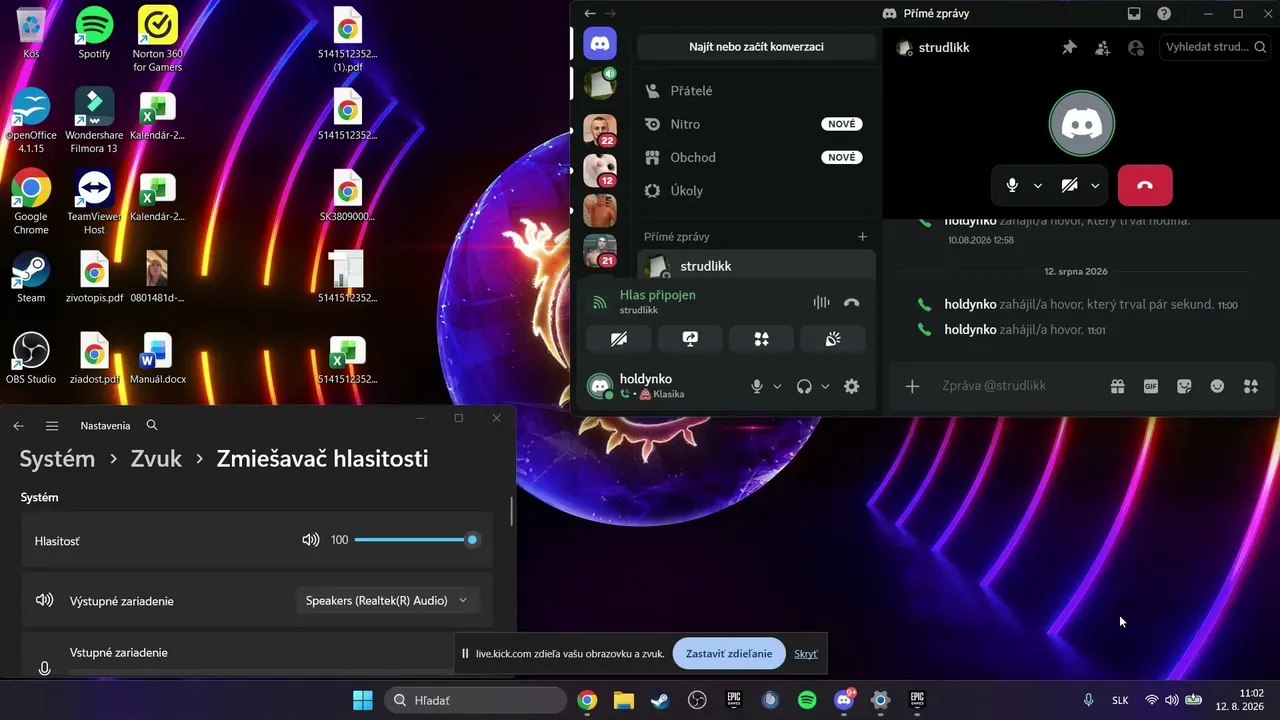Select Manuál.docx on the desktop
Viewport: 1280px width, 720px height.
pos(157,358)
